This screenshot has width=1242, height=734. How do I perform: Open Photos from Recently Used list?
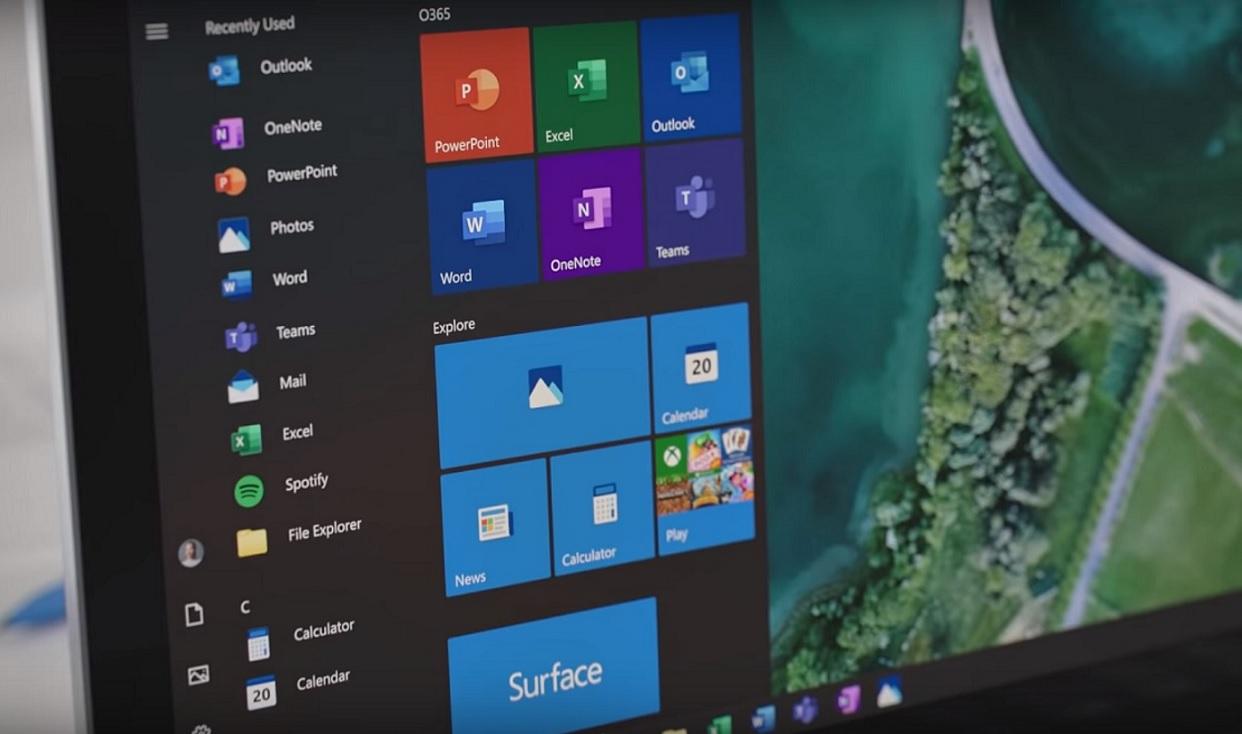click(267, 231)
